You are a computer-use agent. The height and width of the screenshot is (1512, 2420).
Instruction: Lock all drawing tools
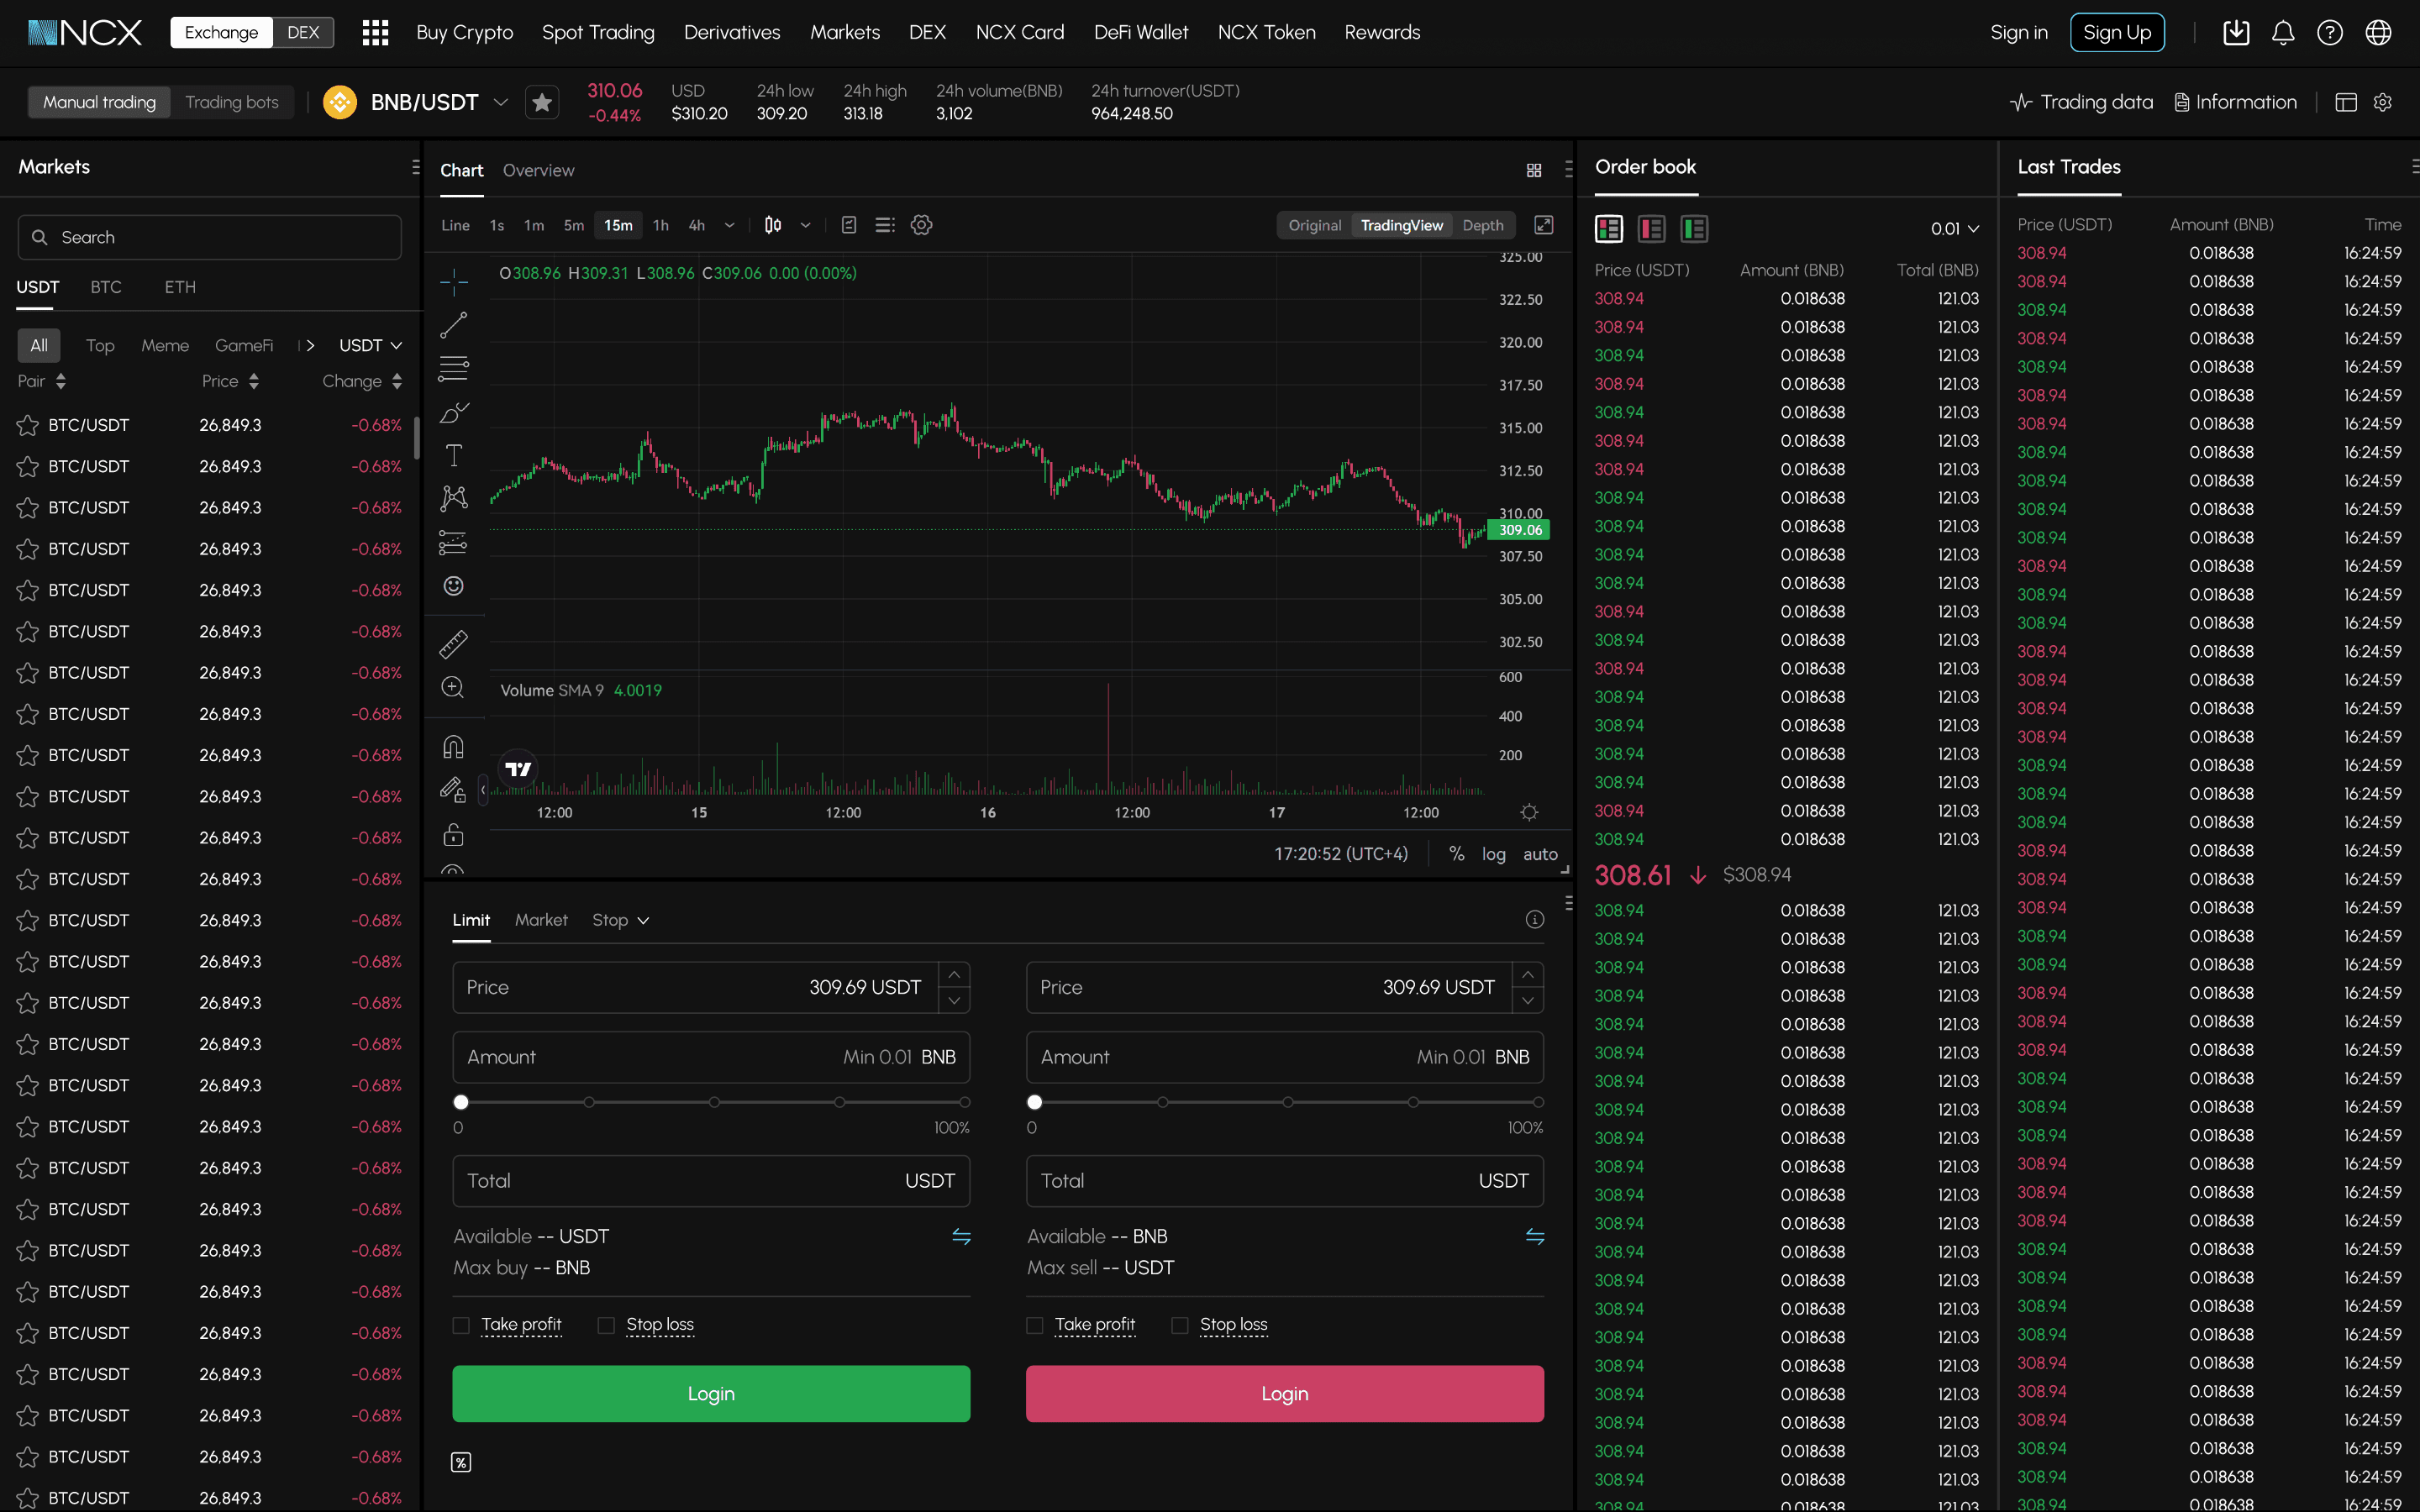453,834
